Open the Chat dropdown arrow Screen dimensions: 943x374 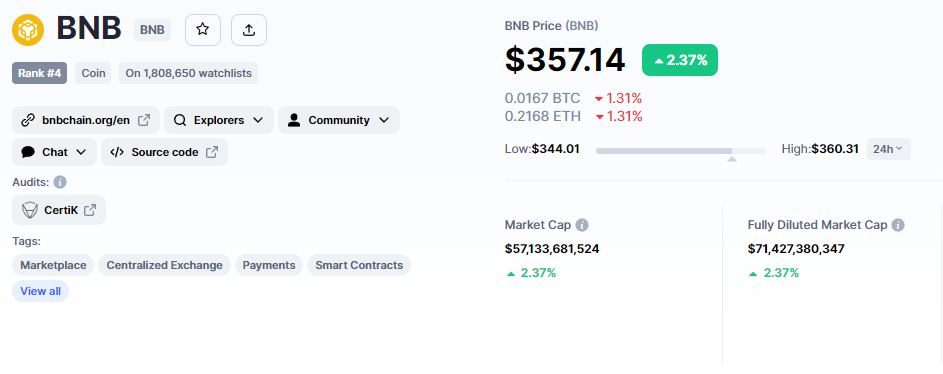[81, 152]
